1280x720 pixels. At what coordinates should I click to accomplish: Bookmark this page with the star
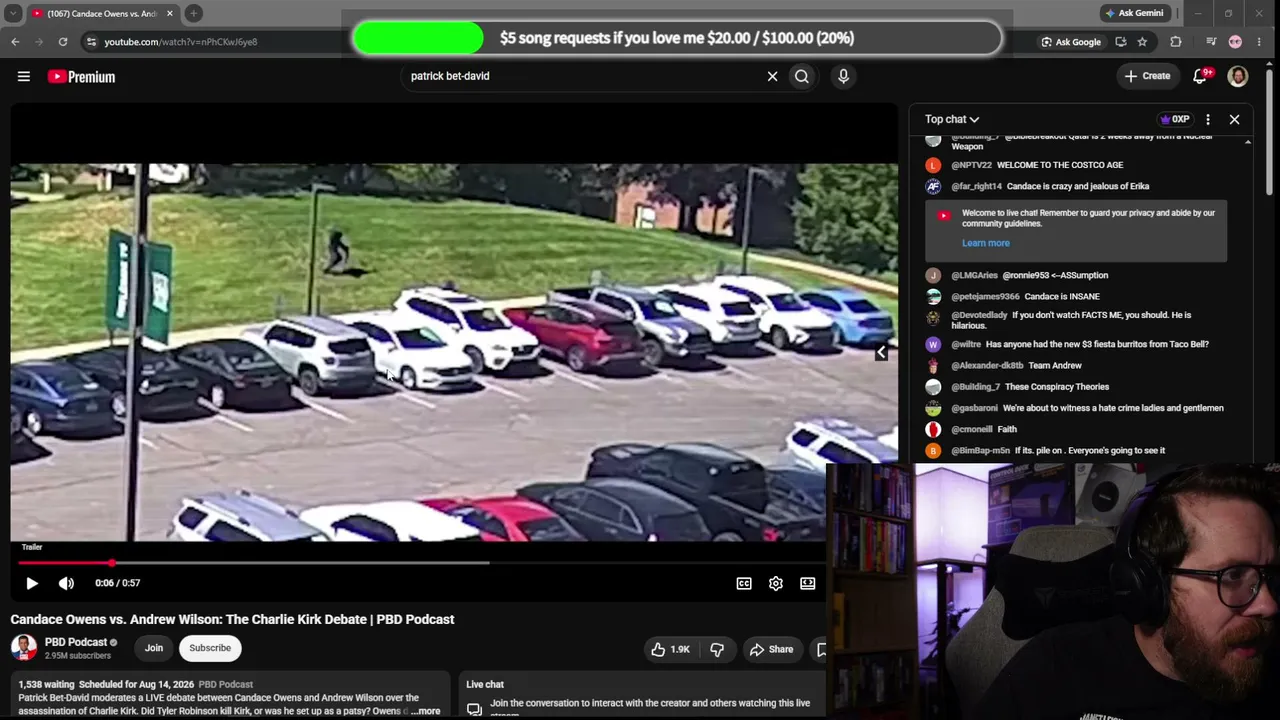[x=1142, y=42]
